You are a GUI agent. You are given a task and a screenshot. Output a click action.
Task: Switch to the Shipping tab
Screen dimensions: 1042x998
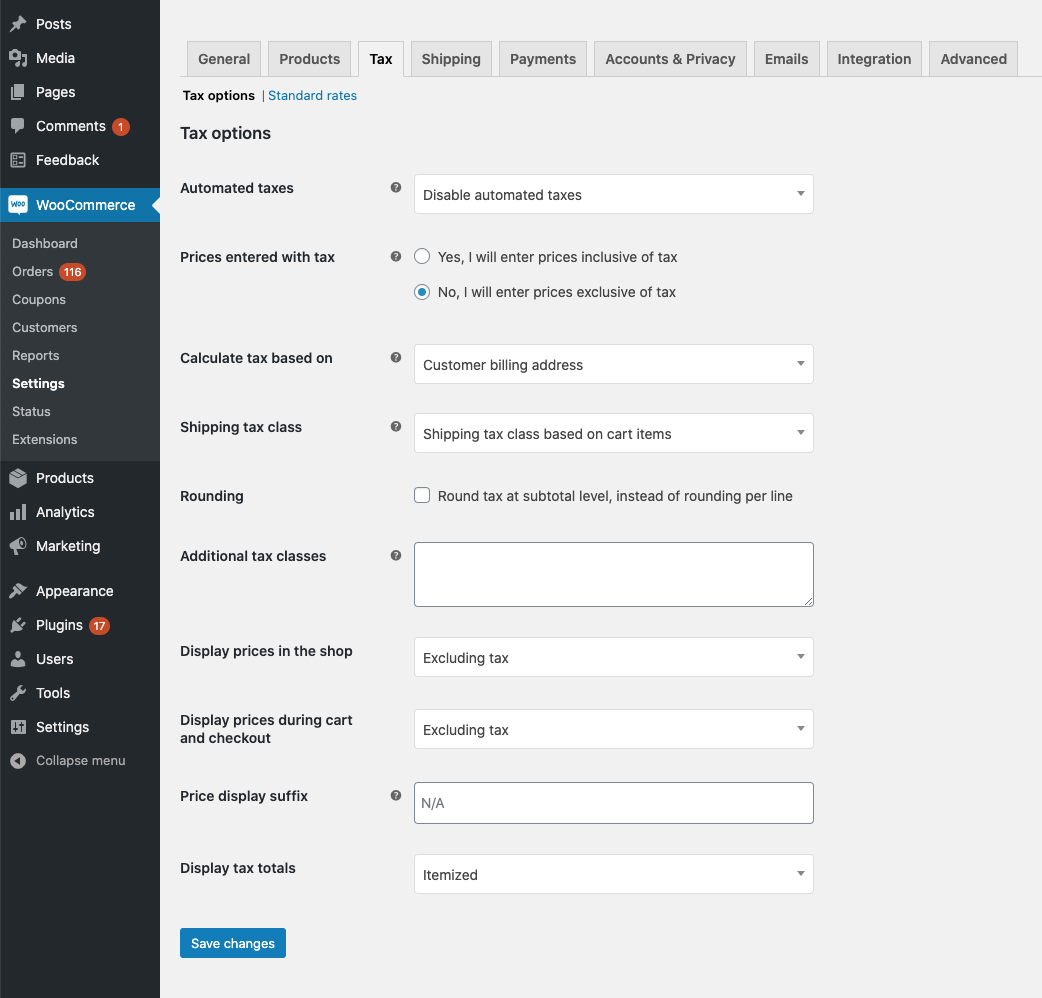(450, 58)
